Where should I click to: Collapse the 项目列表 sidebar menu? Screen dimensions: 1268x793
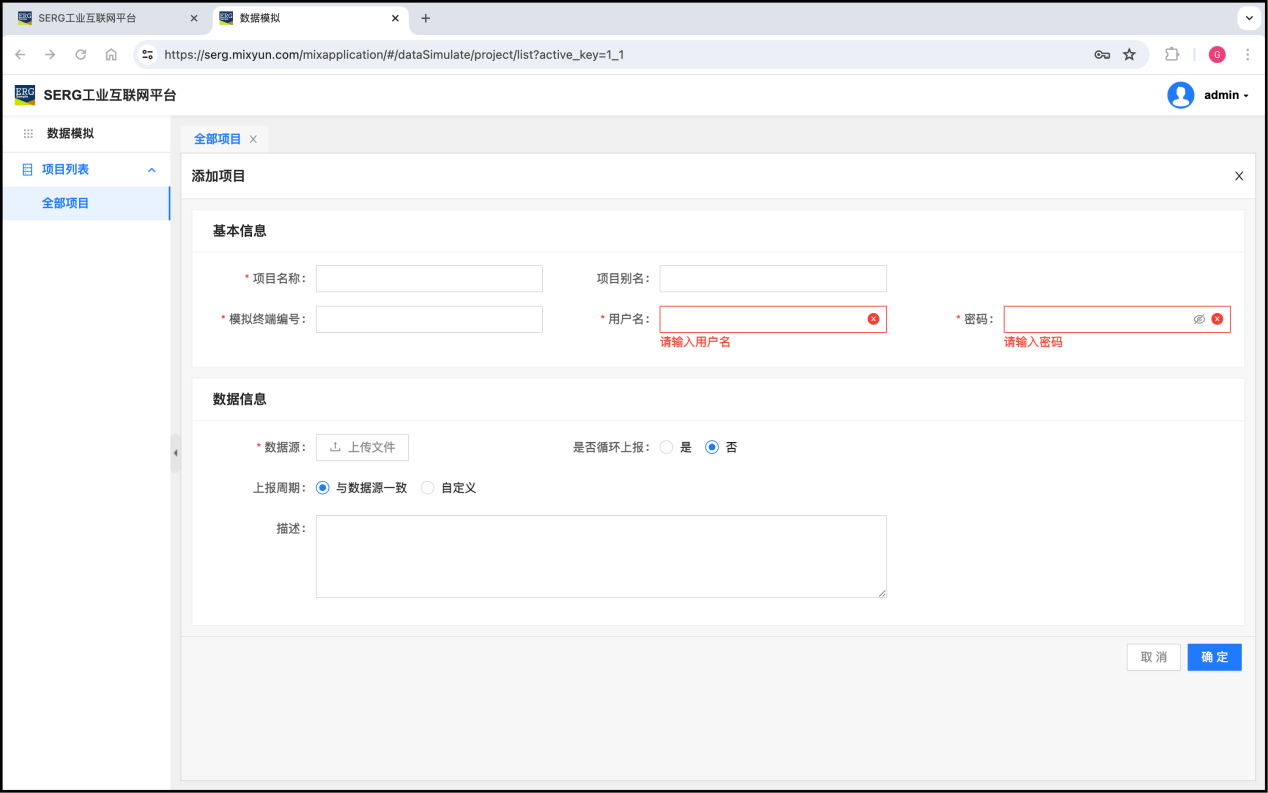[152, 170]
